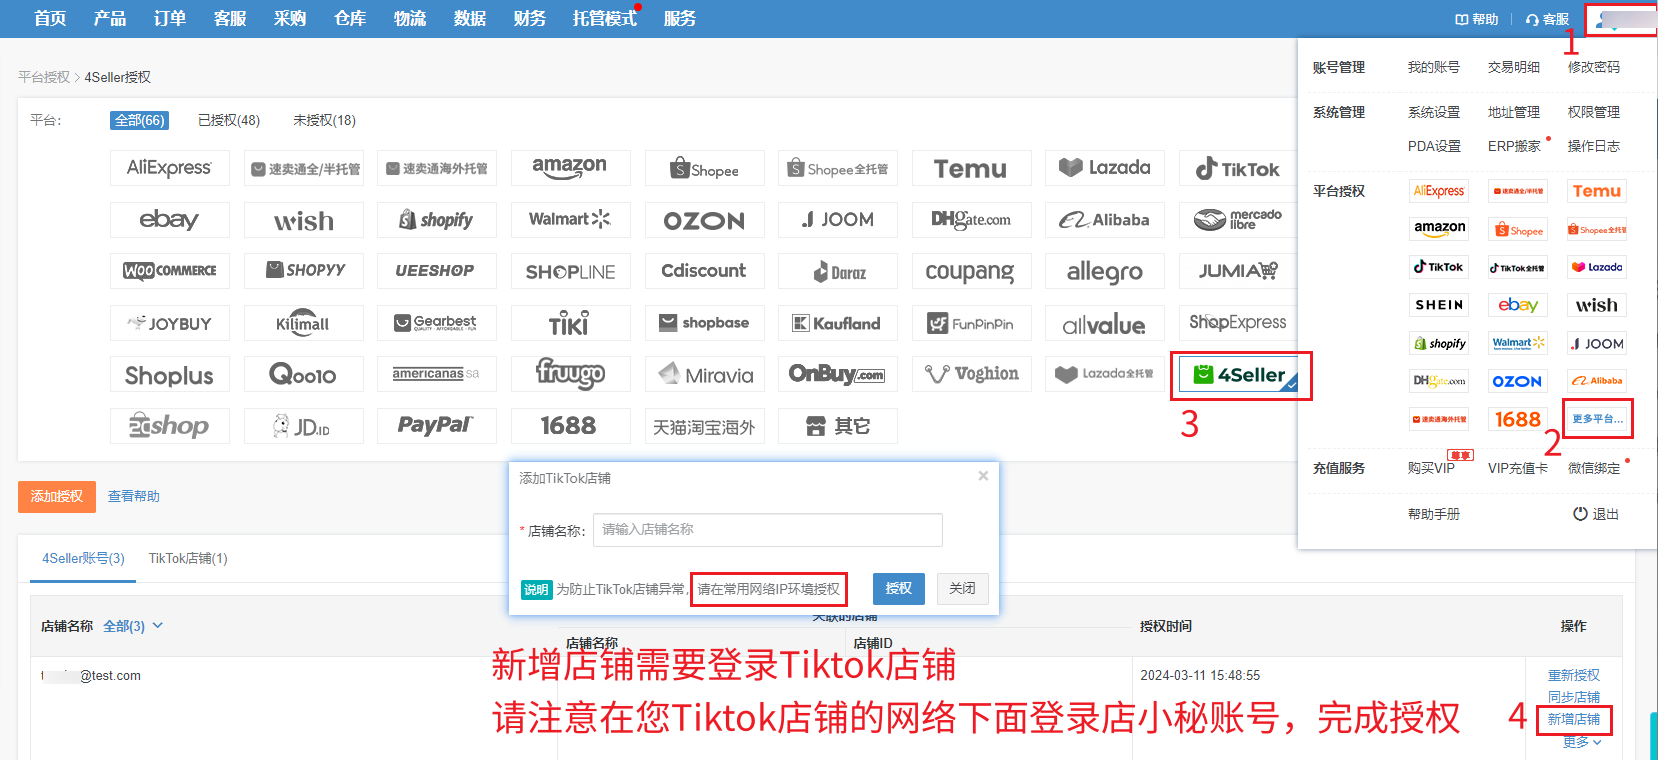Switch to the TikTok店铺(1) tab

coord(188,558)
